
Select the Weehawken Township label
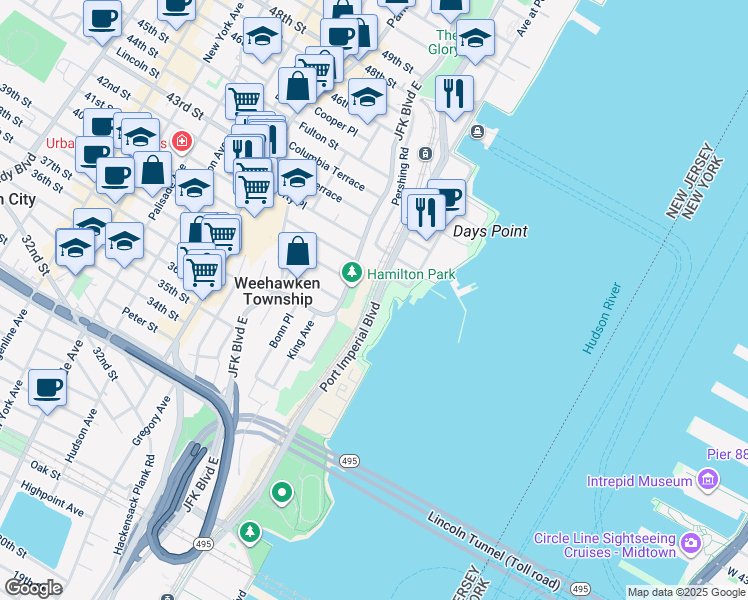click(x=277, y=291)
